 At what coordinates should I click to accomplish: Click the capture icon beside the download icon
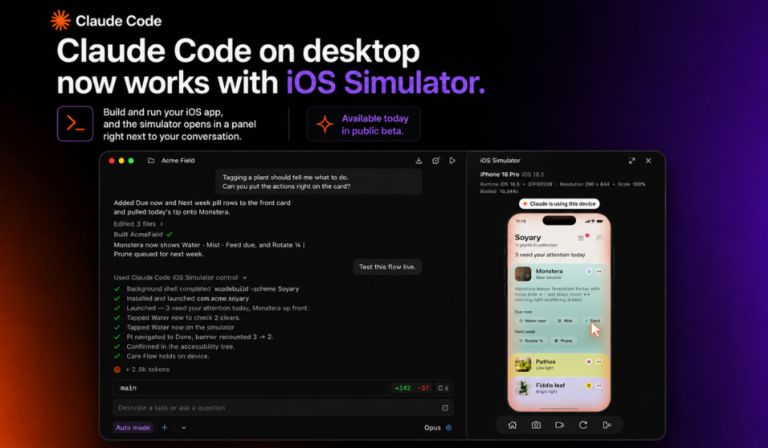coord(436,161)
